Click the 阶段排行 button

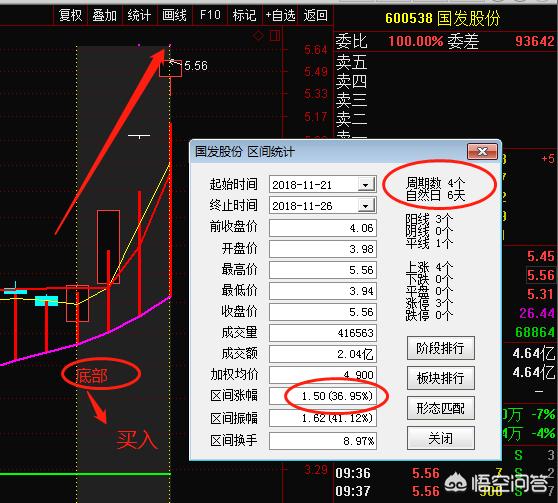click(x=441, y=348)
